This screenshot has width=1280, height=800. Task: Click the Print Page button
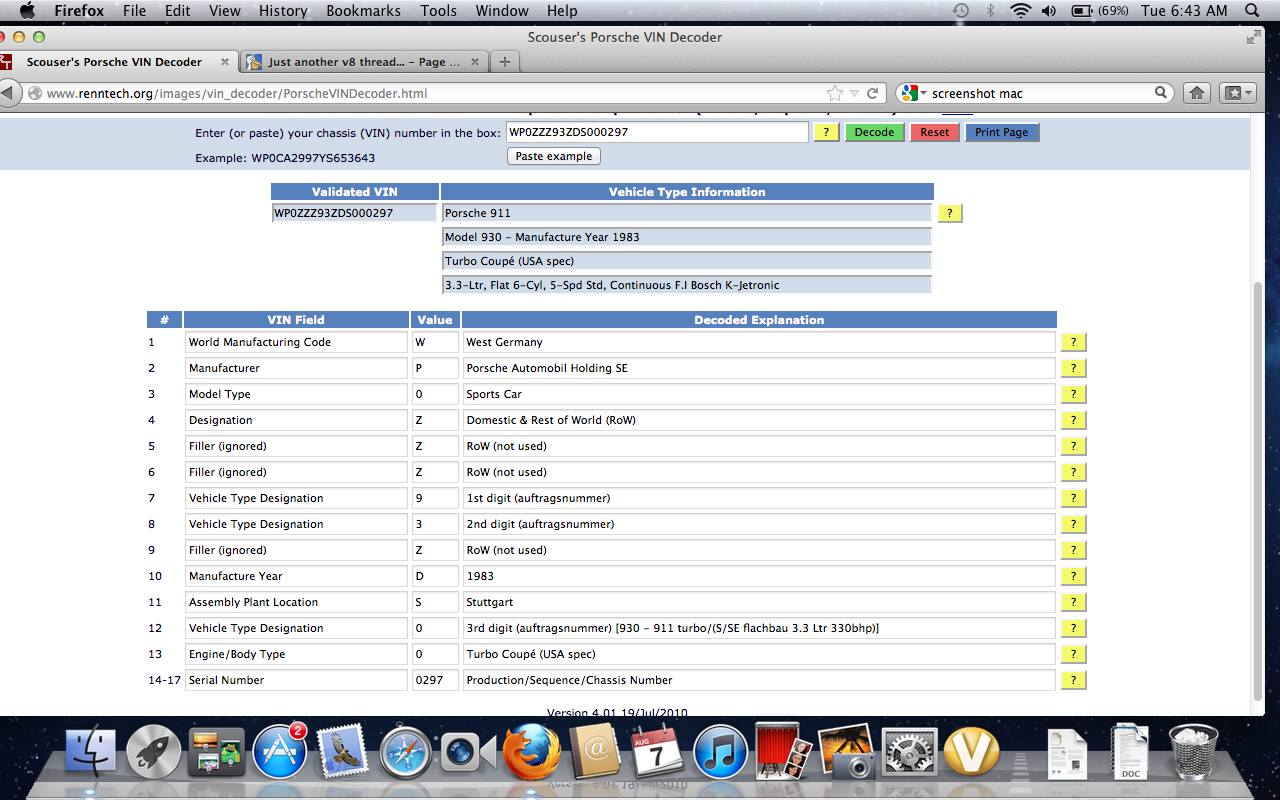(1002, 132)
